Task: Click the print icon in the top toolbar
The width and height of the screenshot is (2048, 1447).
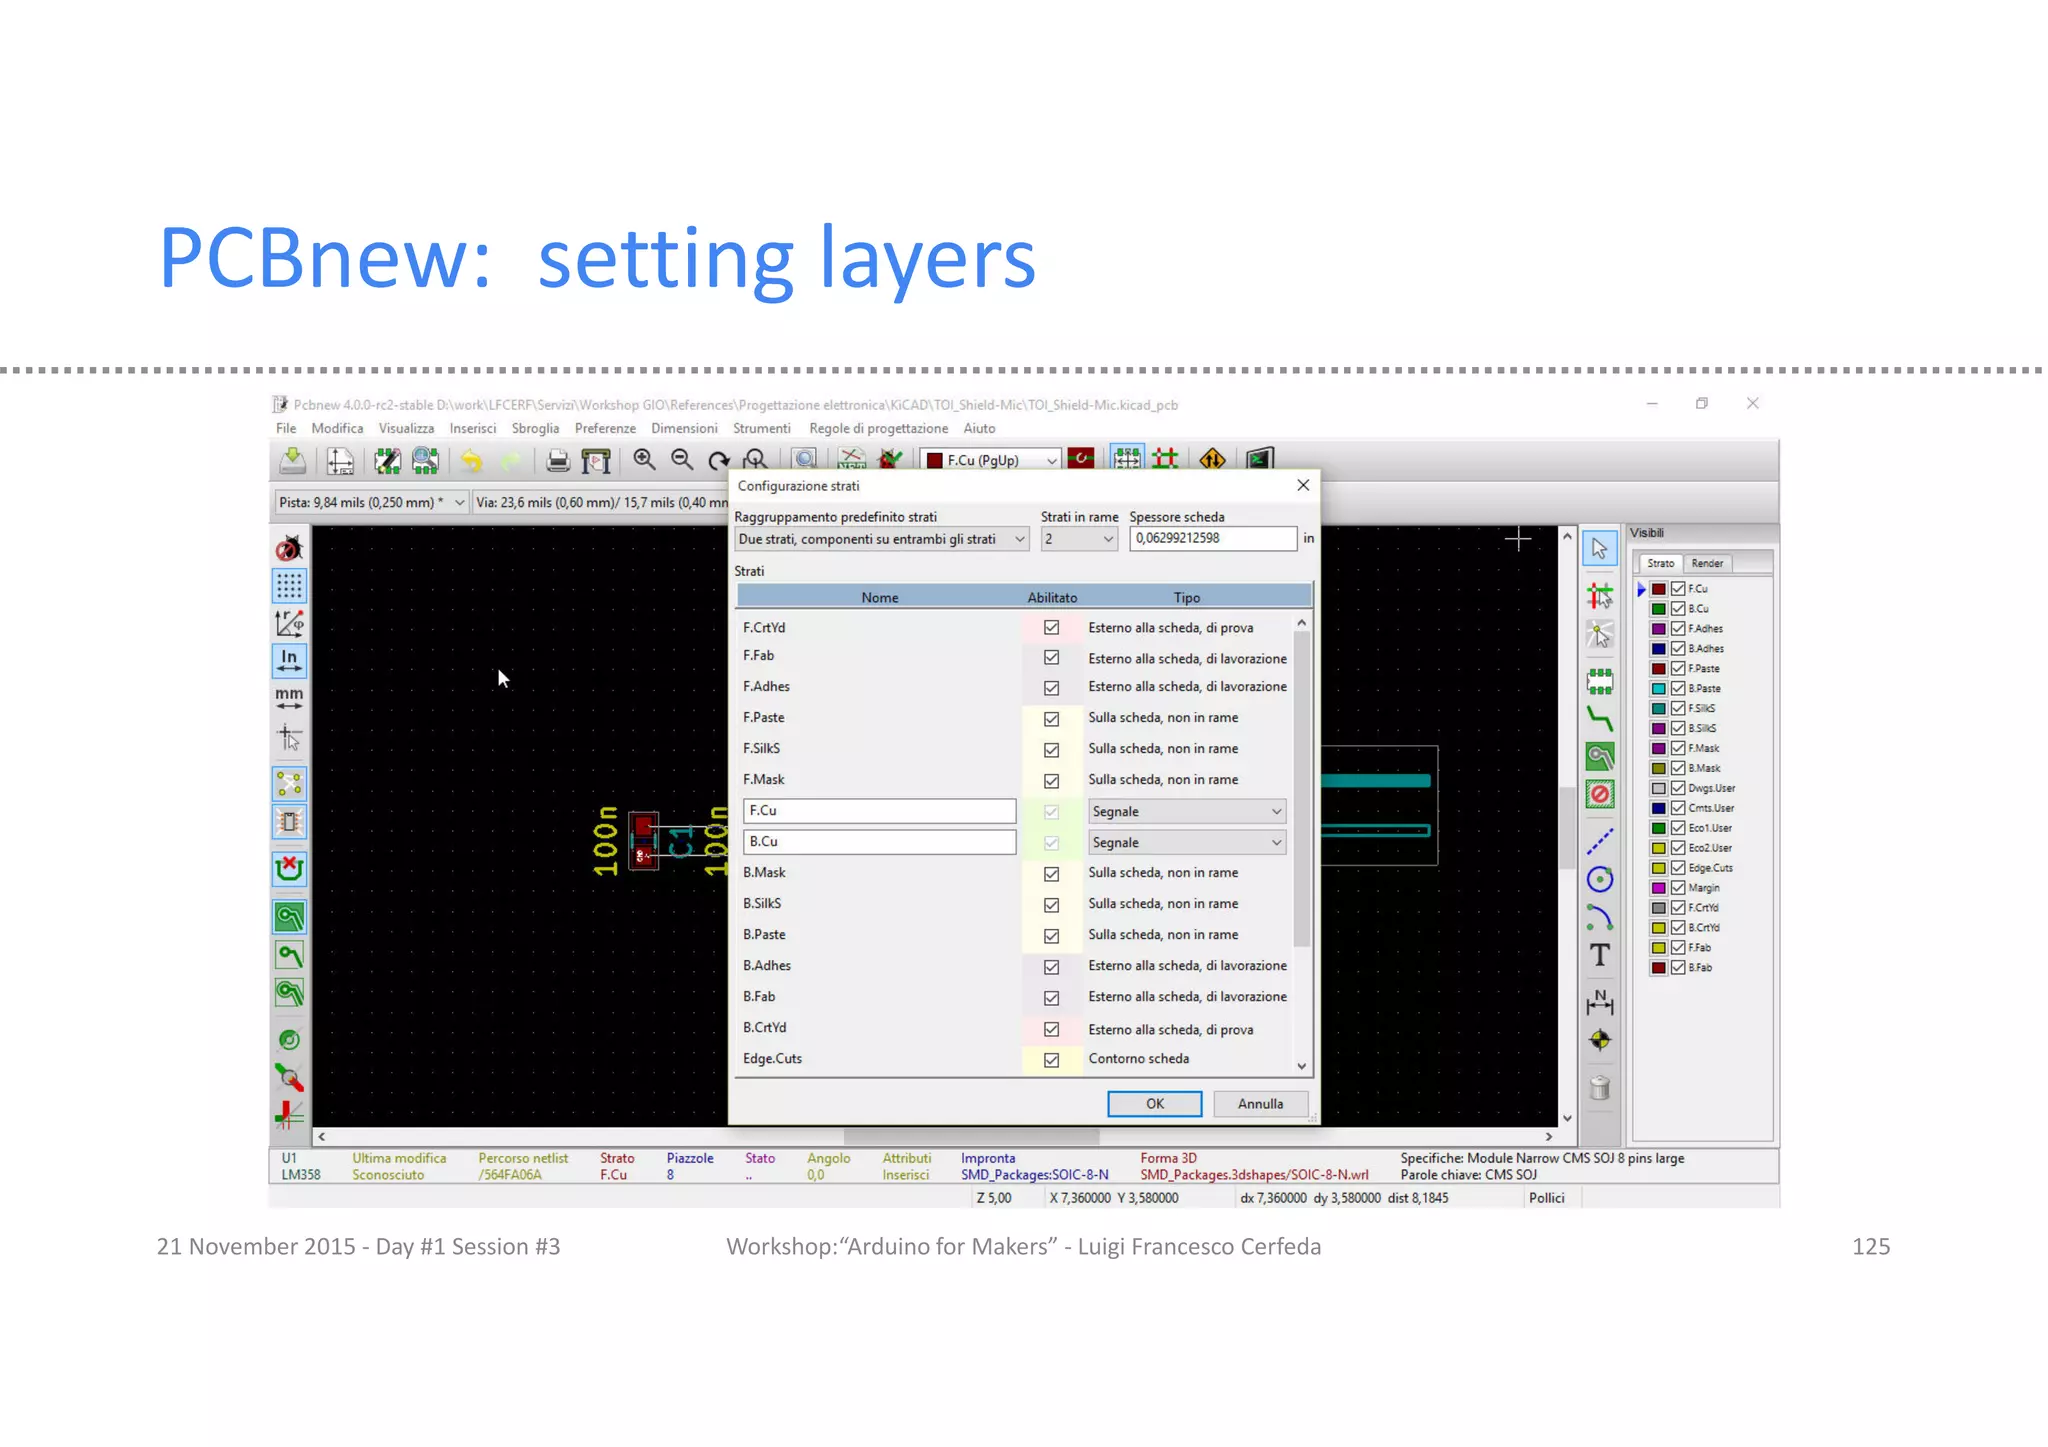Action: (558, 460)
